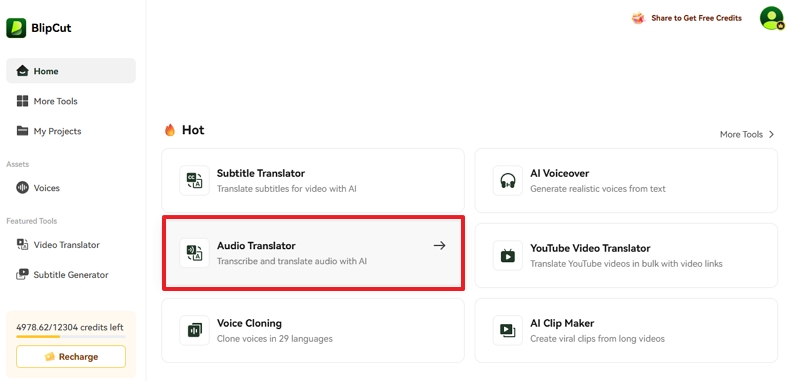
Task: Open the Home sidebar item
Action: click(71, 71)
